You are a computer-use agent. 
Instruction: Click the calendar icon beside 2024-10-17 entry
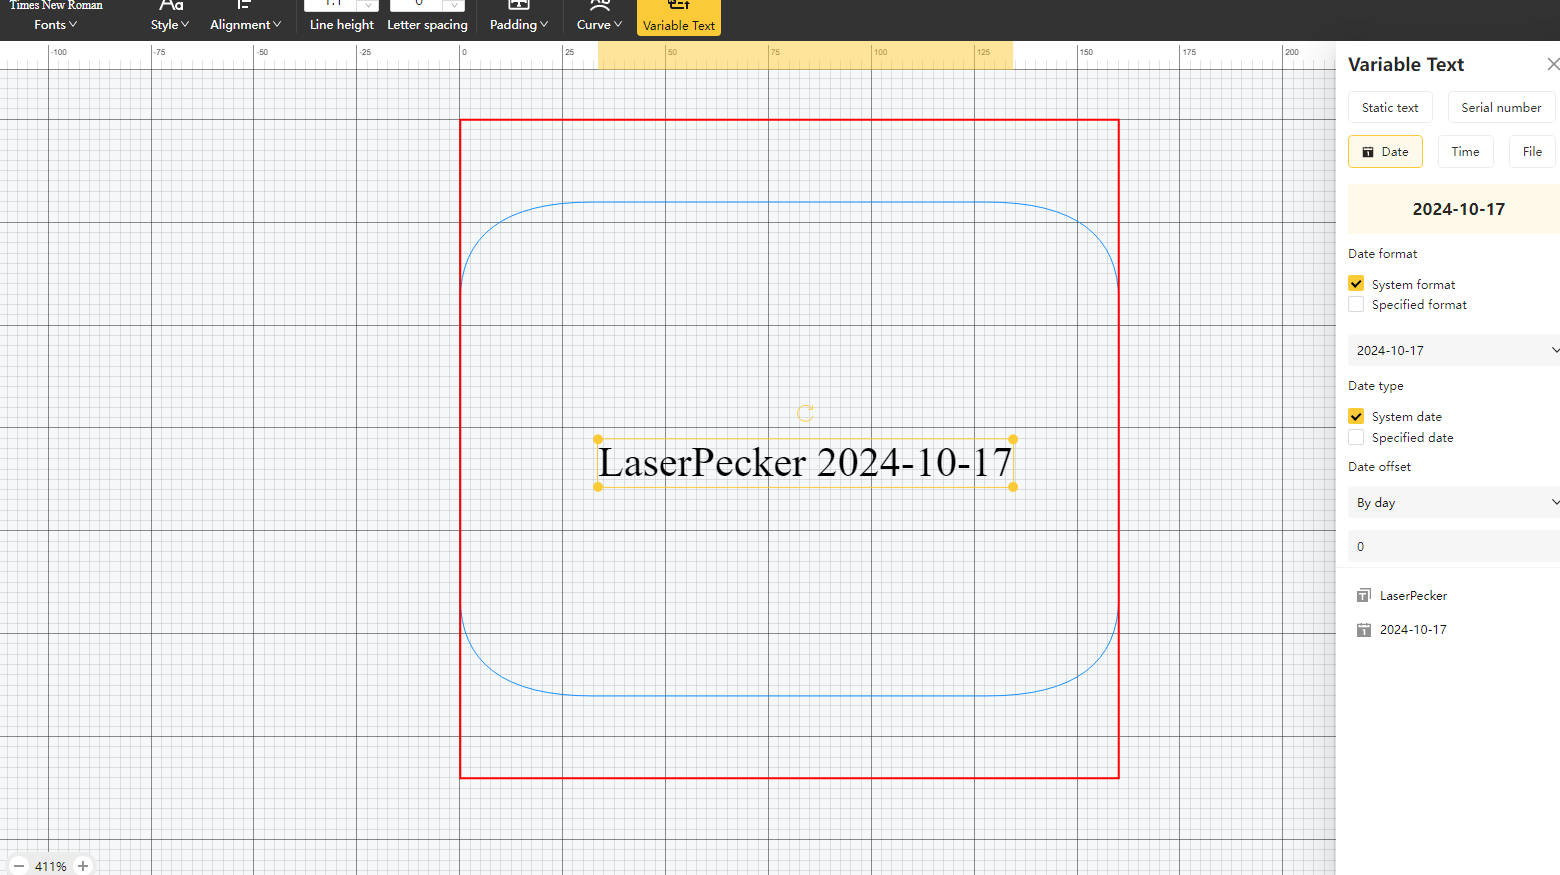click(x=1363, y=629)
